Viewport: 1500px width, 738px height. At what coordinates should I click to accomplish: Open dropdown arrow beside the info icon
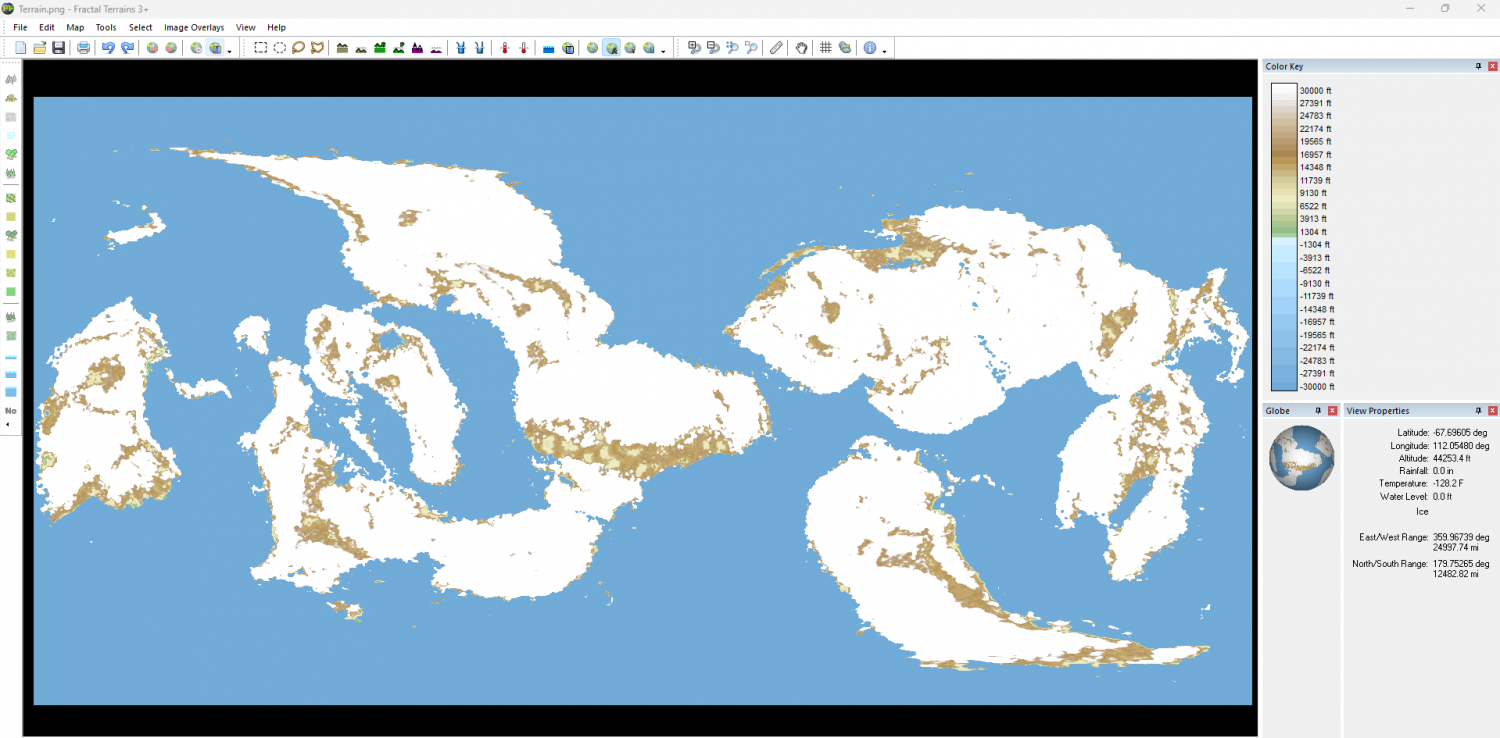coord(884,50)
